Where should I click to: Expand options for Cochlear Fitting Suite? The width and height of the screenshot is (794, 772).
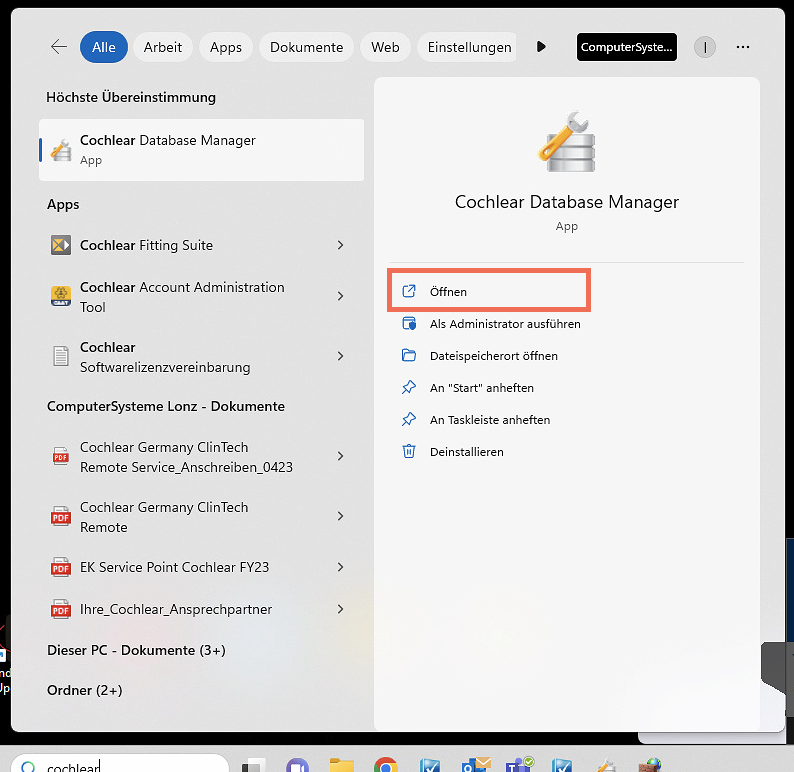pyautogui.click(x=340, y=245)
